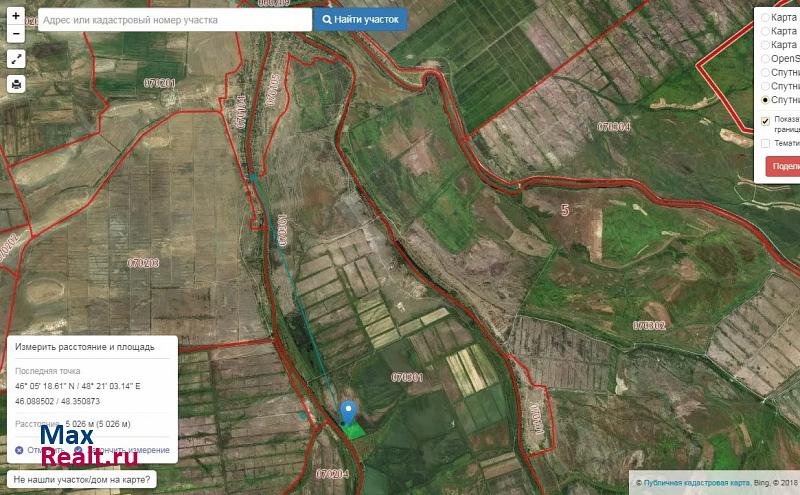Select the second "Карта" radio option

pos(766,31)
